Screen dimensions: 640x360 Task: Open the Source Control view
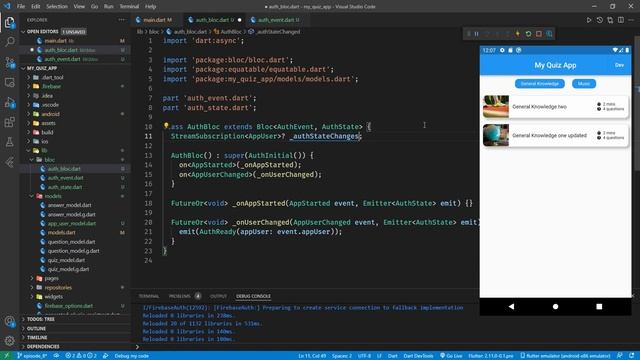pyautogui.click(x=9, y=62)
